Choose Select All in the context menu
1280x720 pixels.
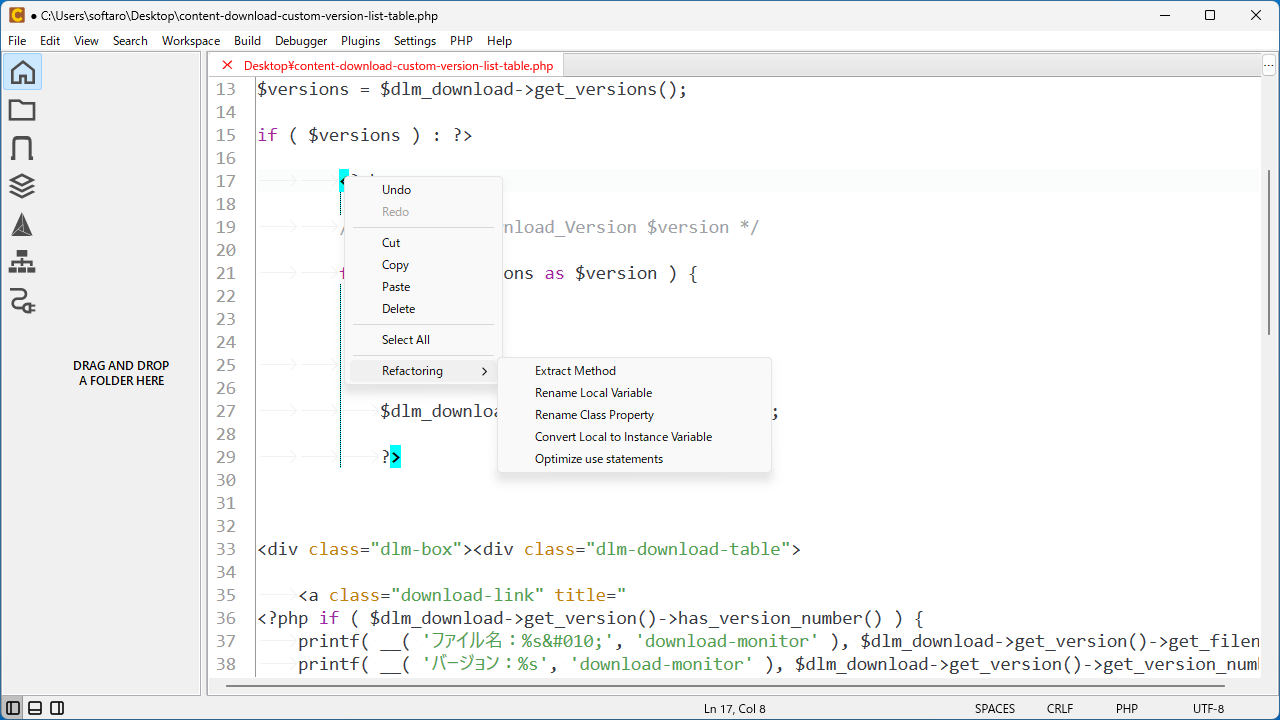point(423,340)
